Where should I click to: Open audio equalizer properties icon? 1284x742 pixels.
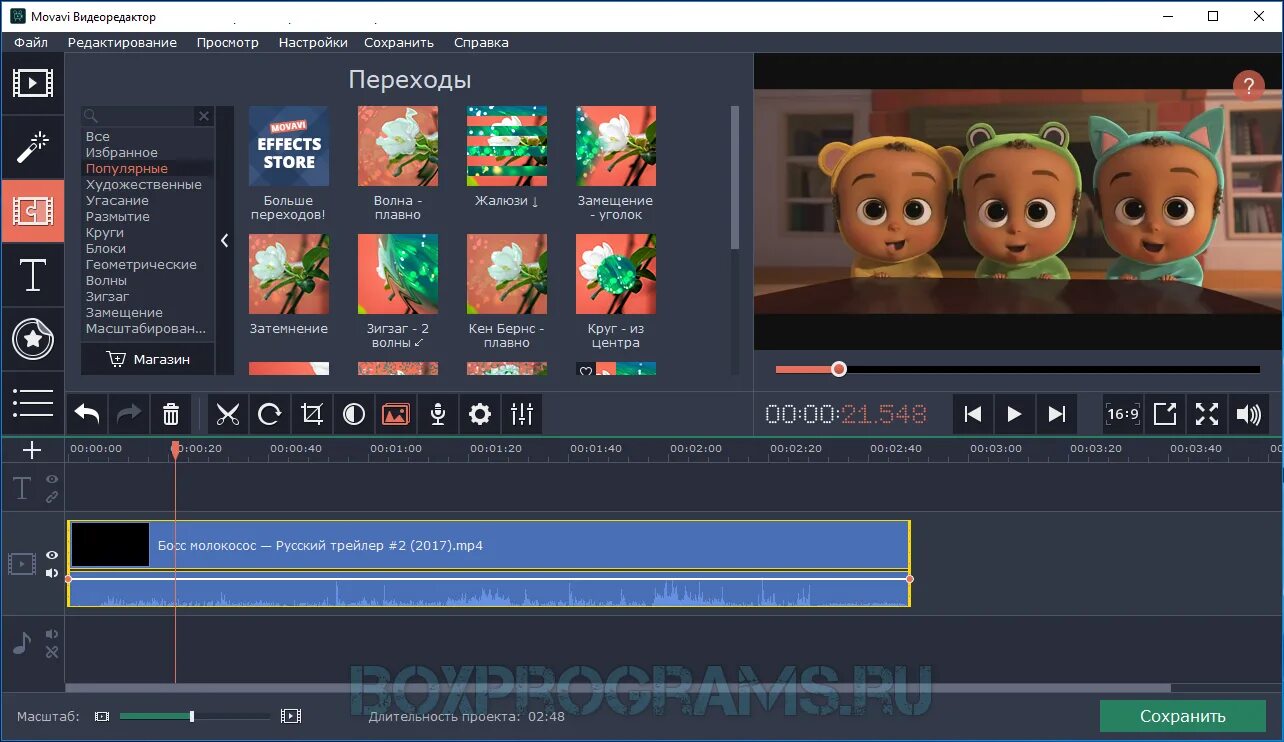522,414
